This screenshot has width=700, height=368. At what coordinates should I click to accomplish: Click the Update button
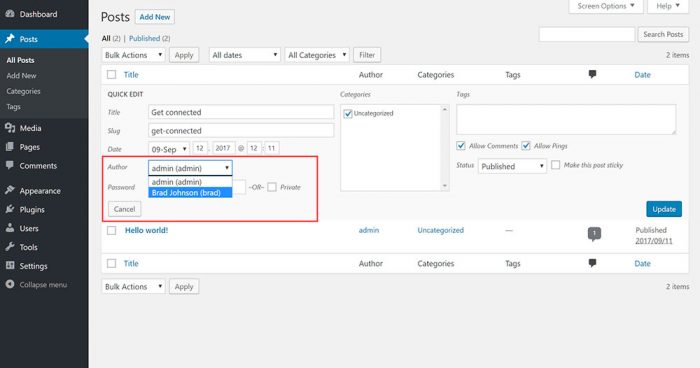click(x=664, y=209)
